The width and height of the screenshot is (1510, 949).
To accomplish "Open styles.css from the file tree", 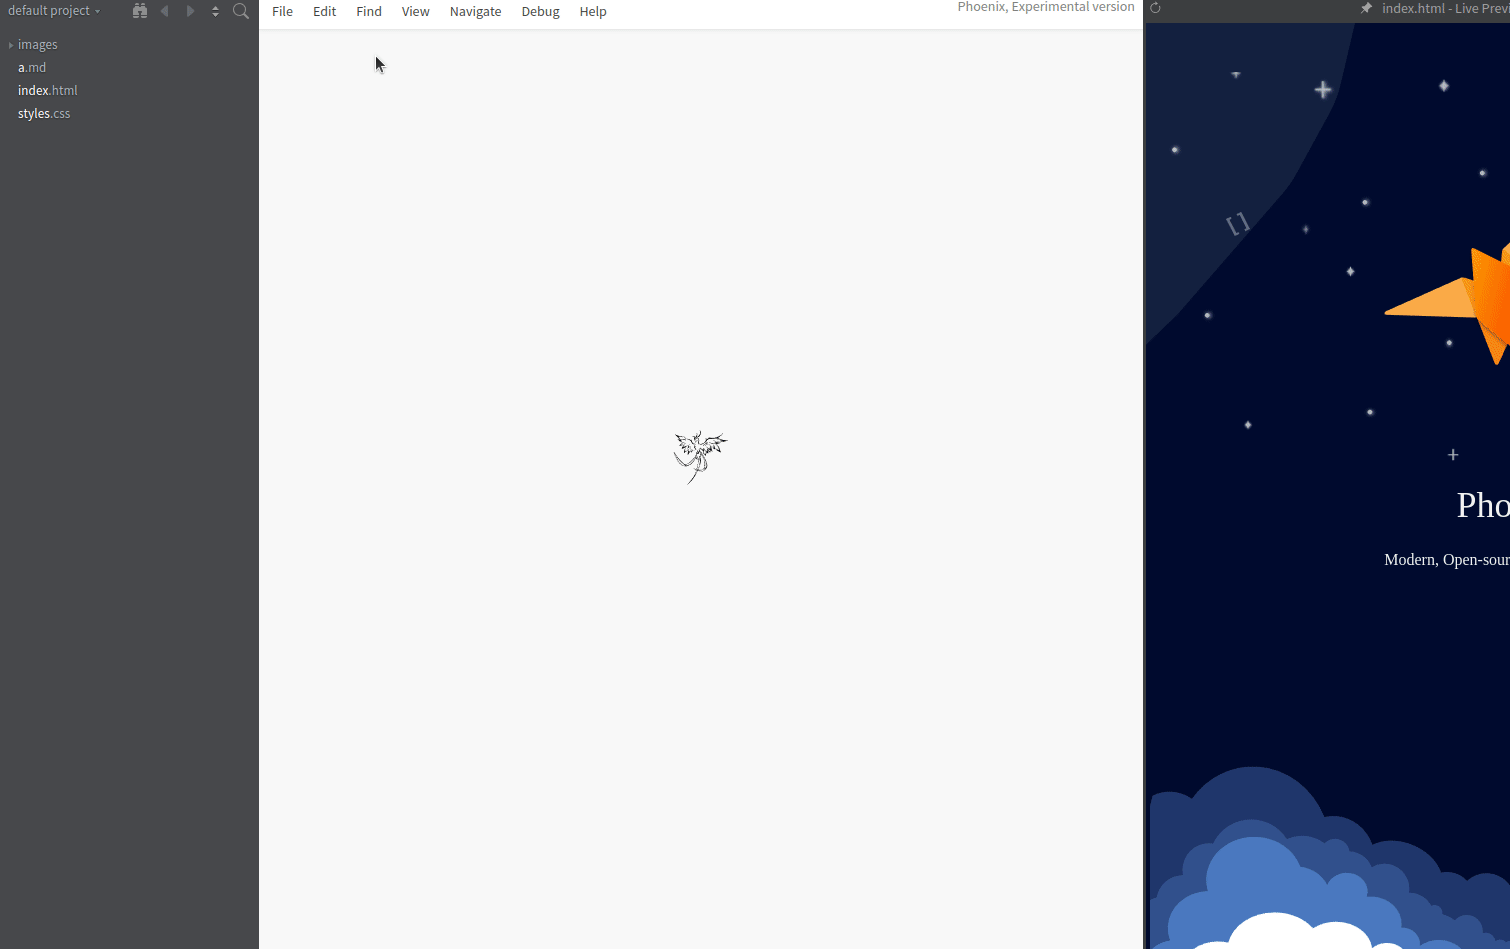I will (x=44, y=114).
